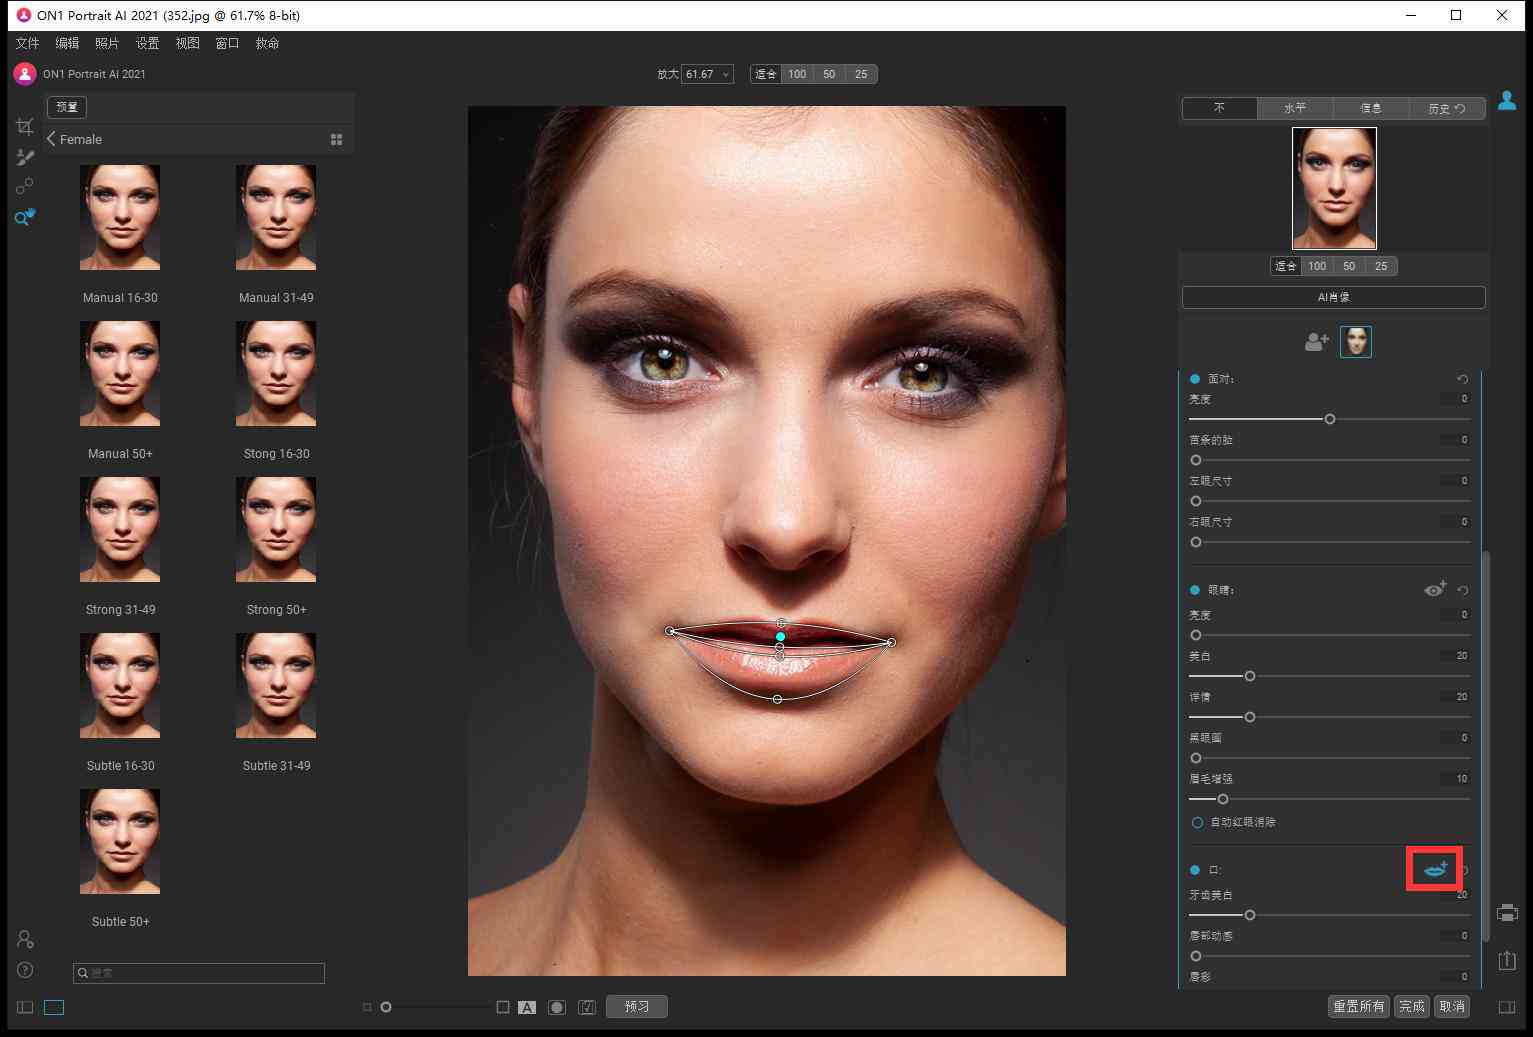The image size is (1533, 1037).
Task: Select the Strong 31-49 preset thumbnail
Action: (x=120, y=529)
